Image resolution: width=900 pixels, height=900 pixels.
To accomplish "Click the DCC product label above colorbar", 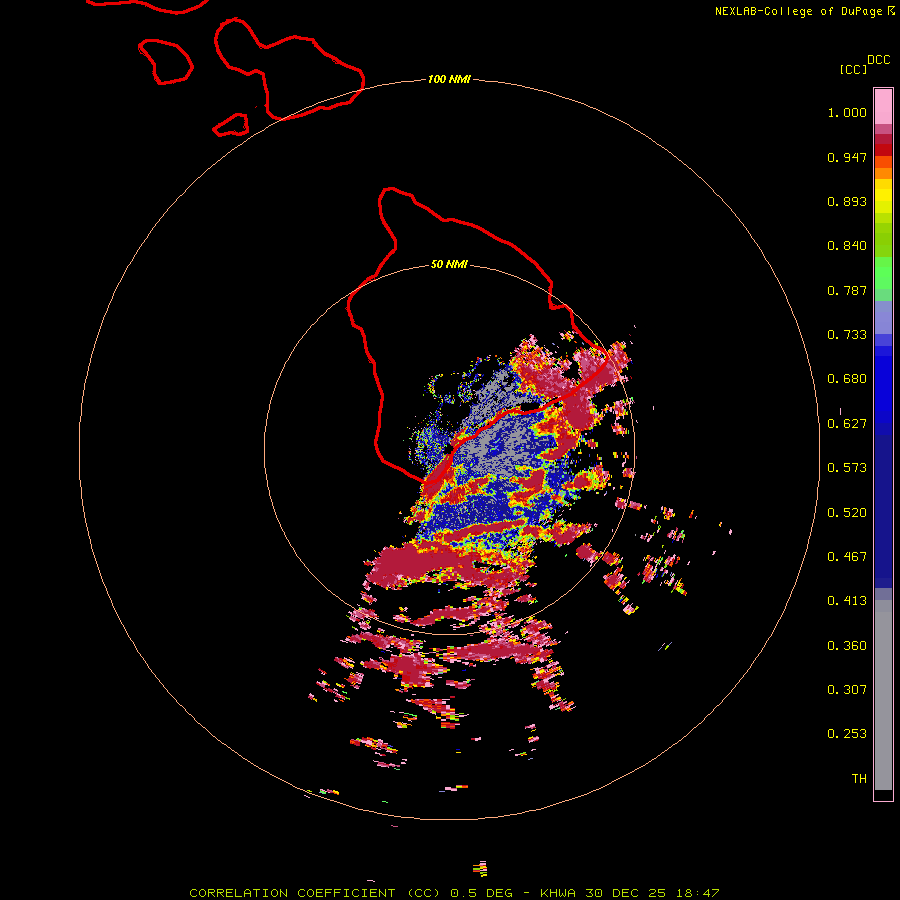I will [x=878, y=59].
